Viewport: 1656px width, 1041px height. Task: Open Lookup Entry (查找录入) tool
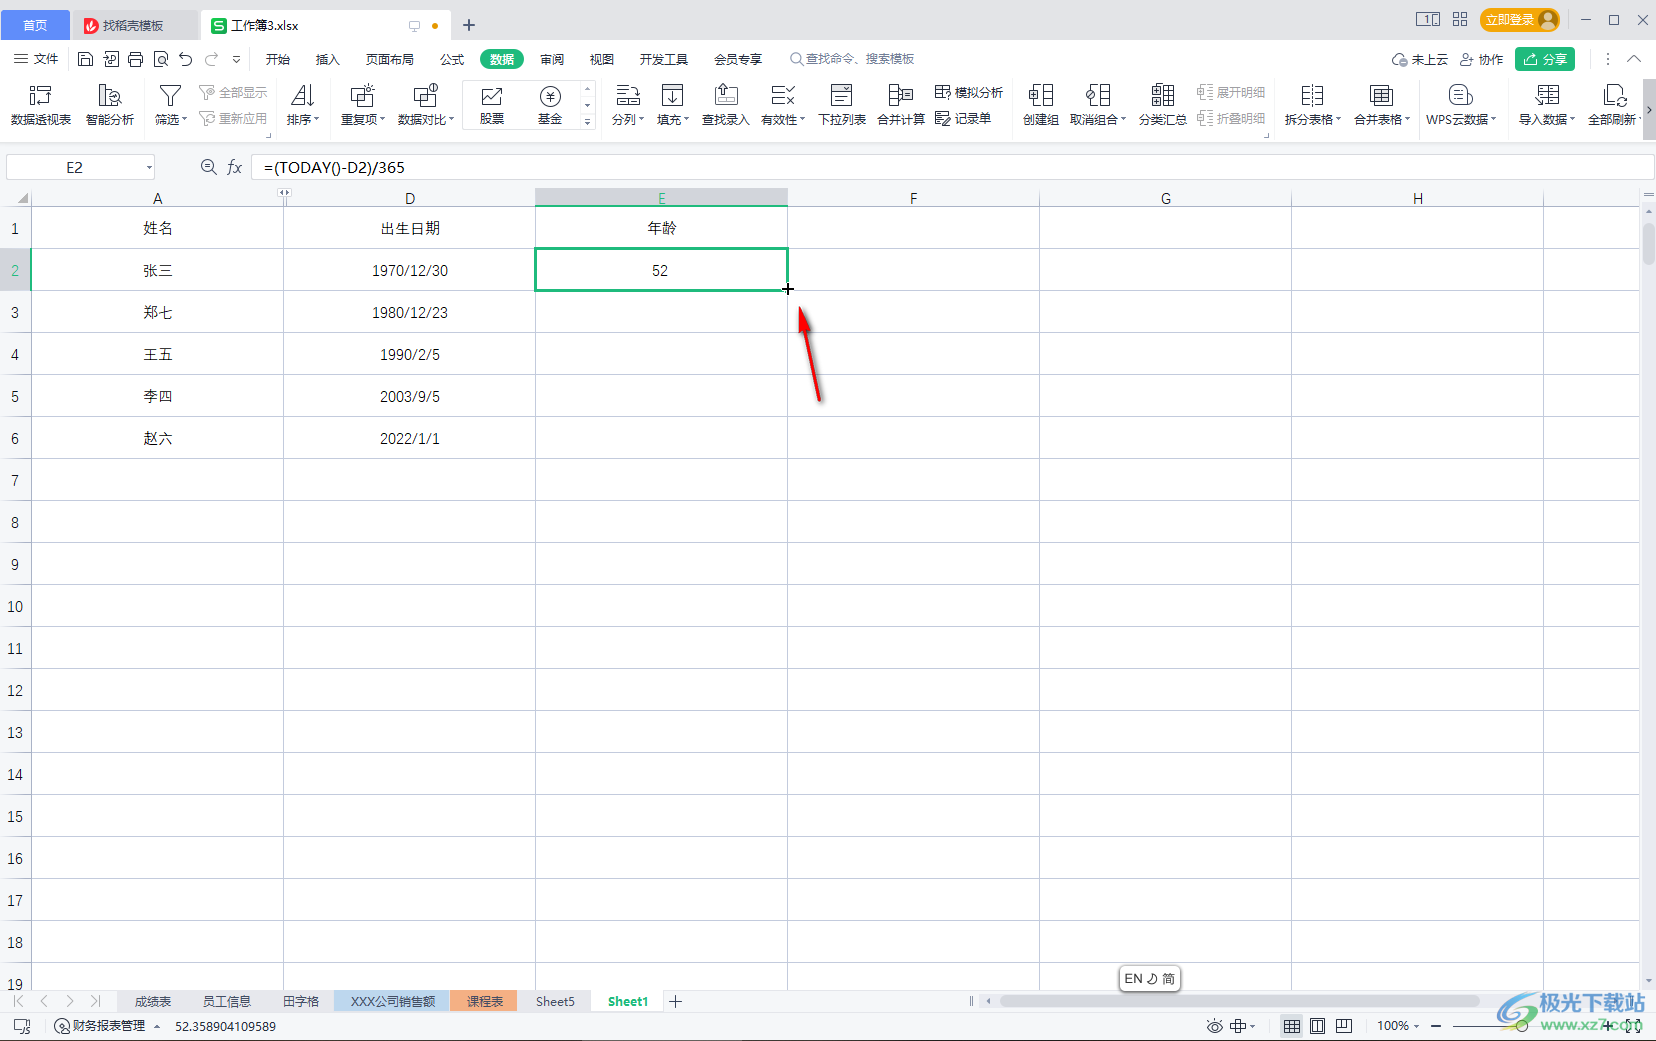click(x=726, y=105)
